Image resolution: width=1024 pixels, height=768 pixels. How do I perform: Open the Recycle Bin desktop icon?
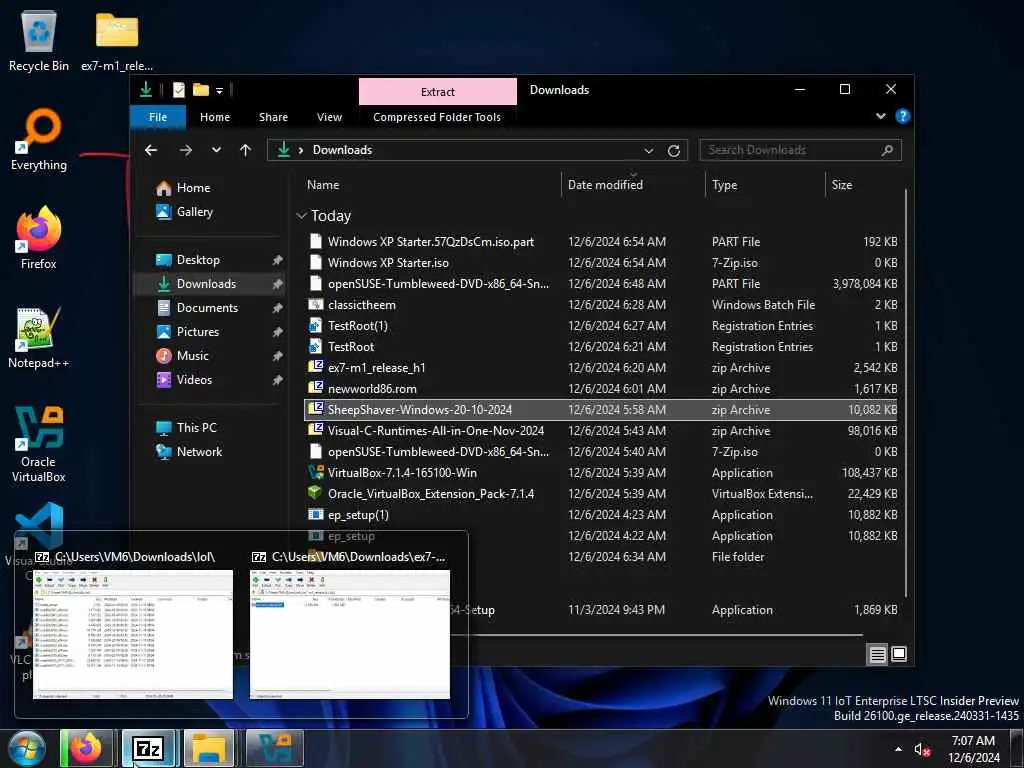[39, 40]
